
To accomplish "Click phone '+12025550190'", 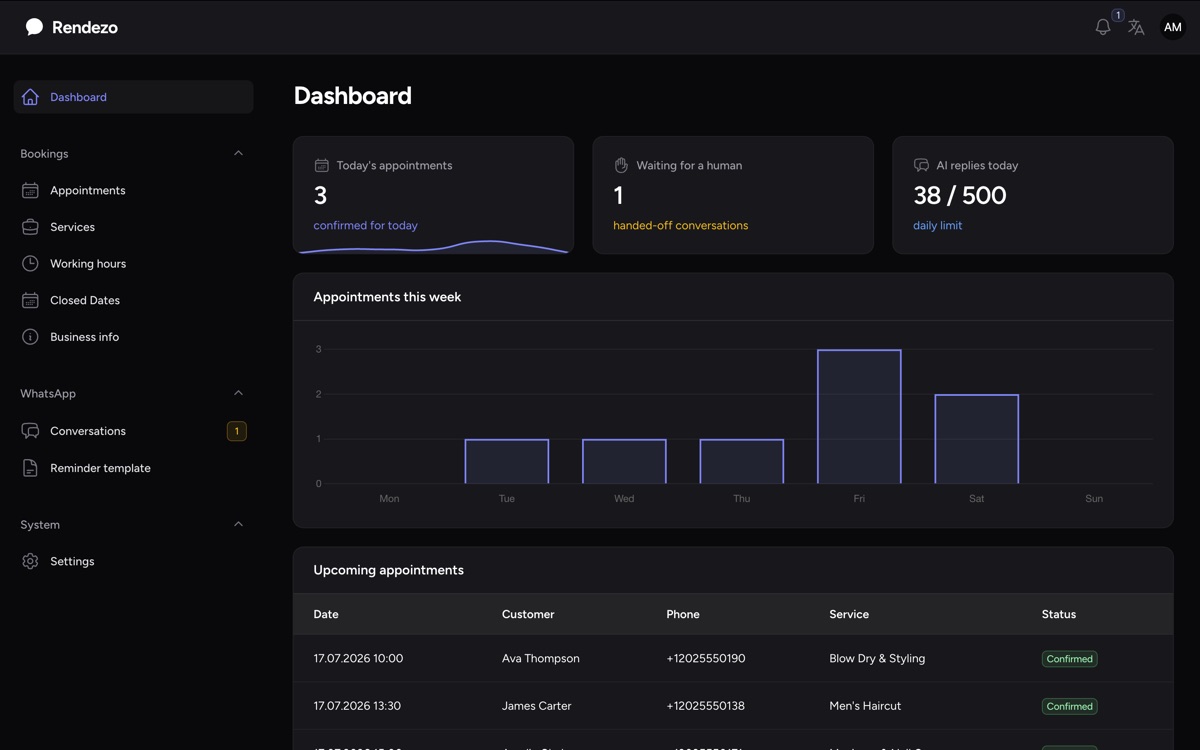I will pos(706,658).
